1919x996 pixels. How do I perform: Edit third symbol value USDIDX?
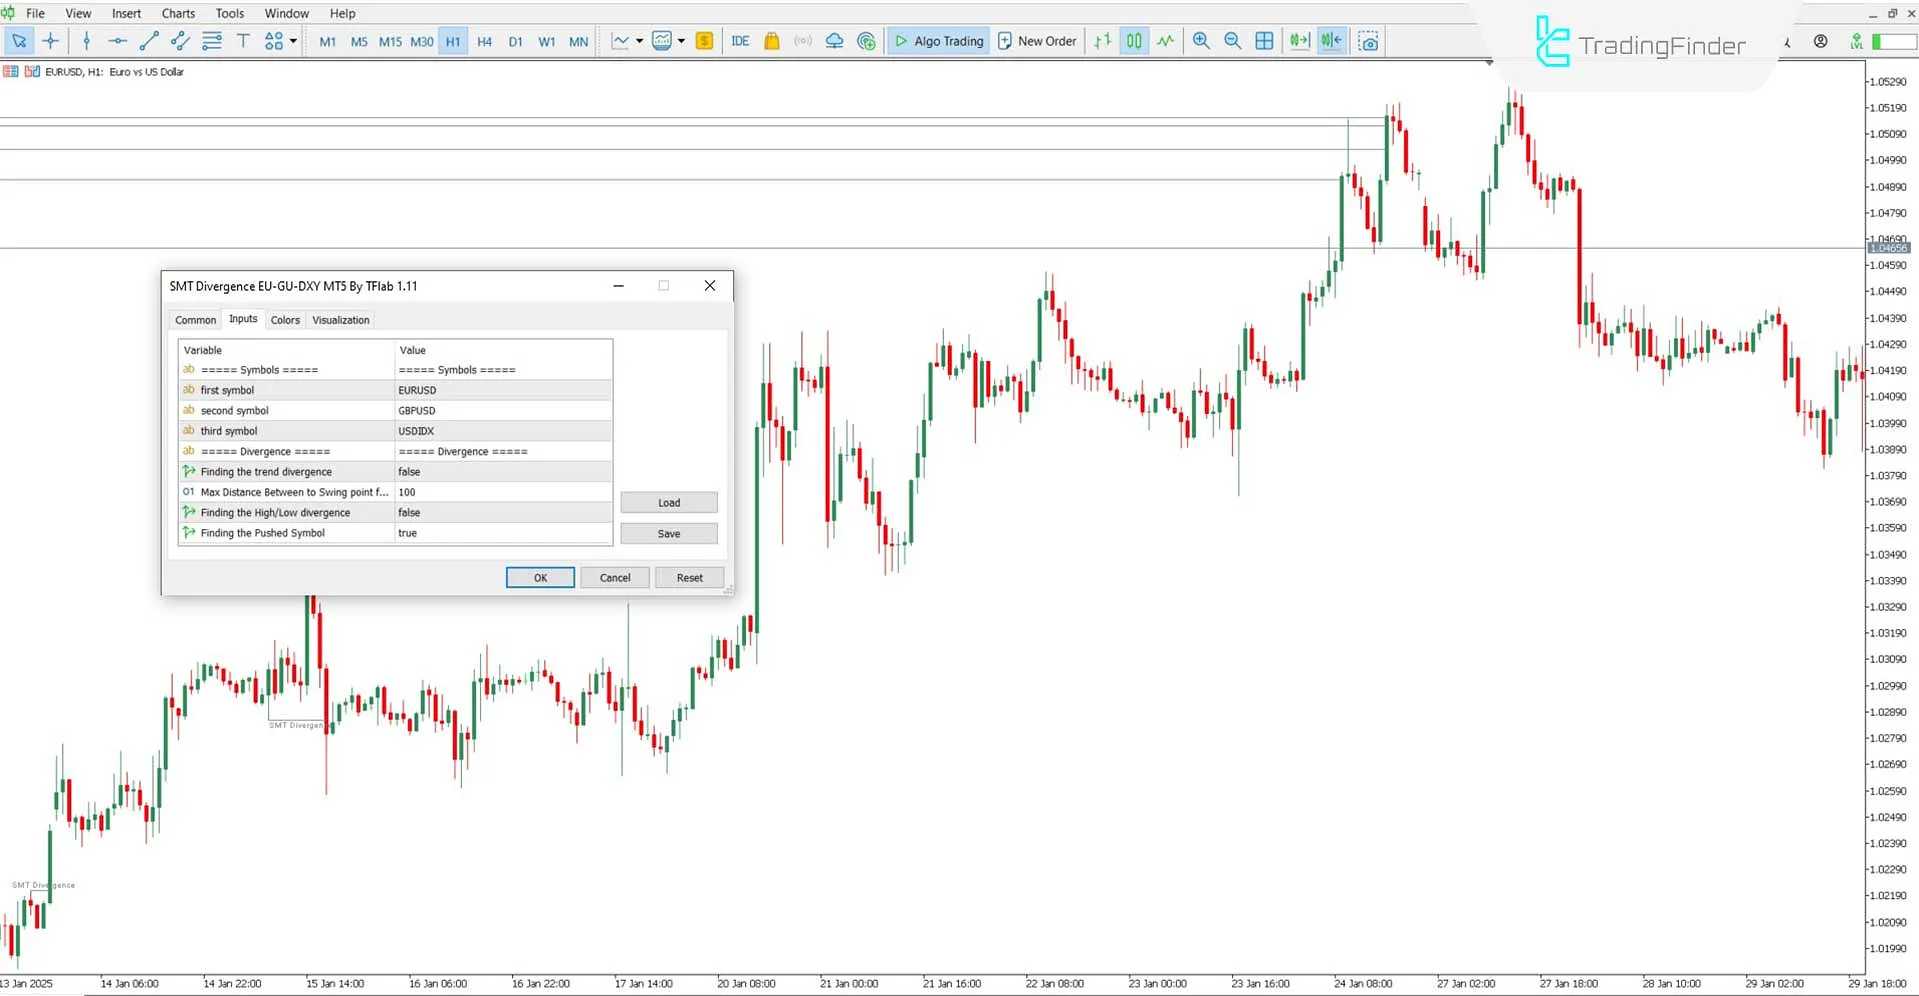[503, 431]
